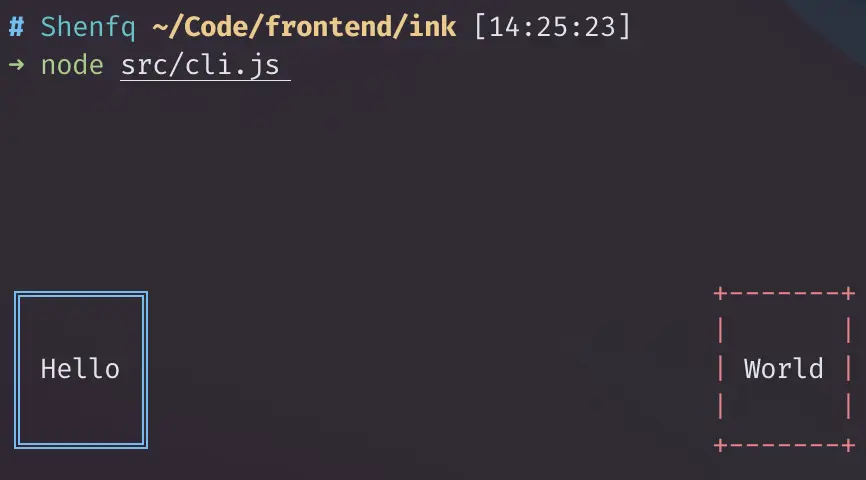Click the top-left plus corner of World box

(x=720, y=293)
